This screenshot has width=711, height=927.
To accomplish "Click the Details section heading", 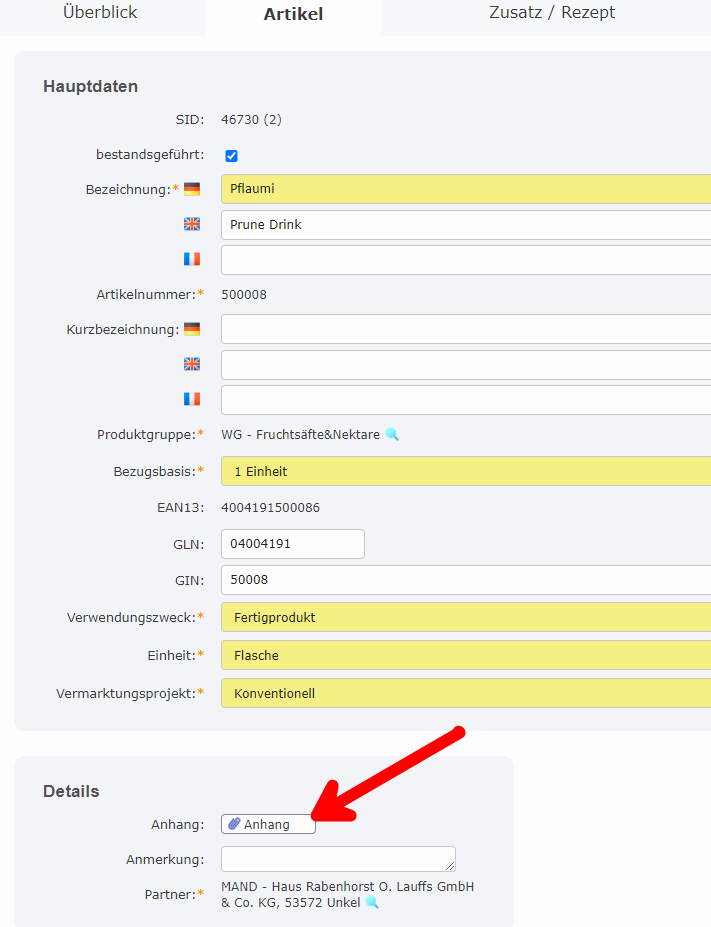I will click(x=71, y=791).
